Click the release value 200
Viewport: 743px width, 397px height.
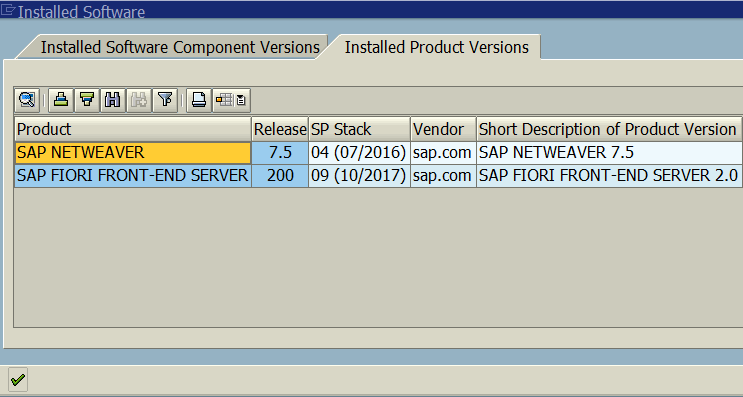tap(280, 176)
